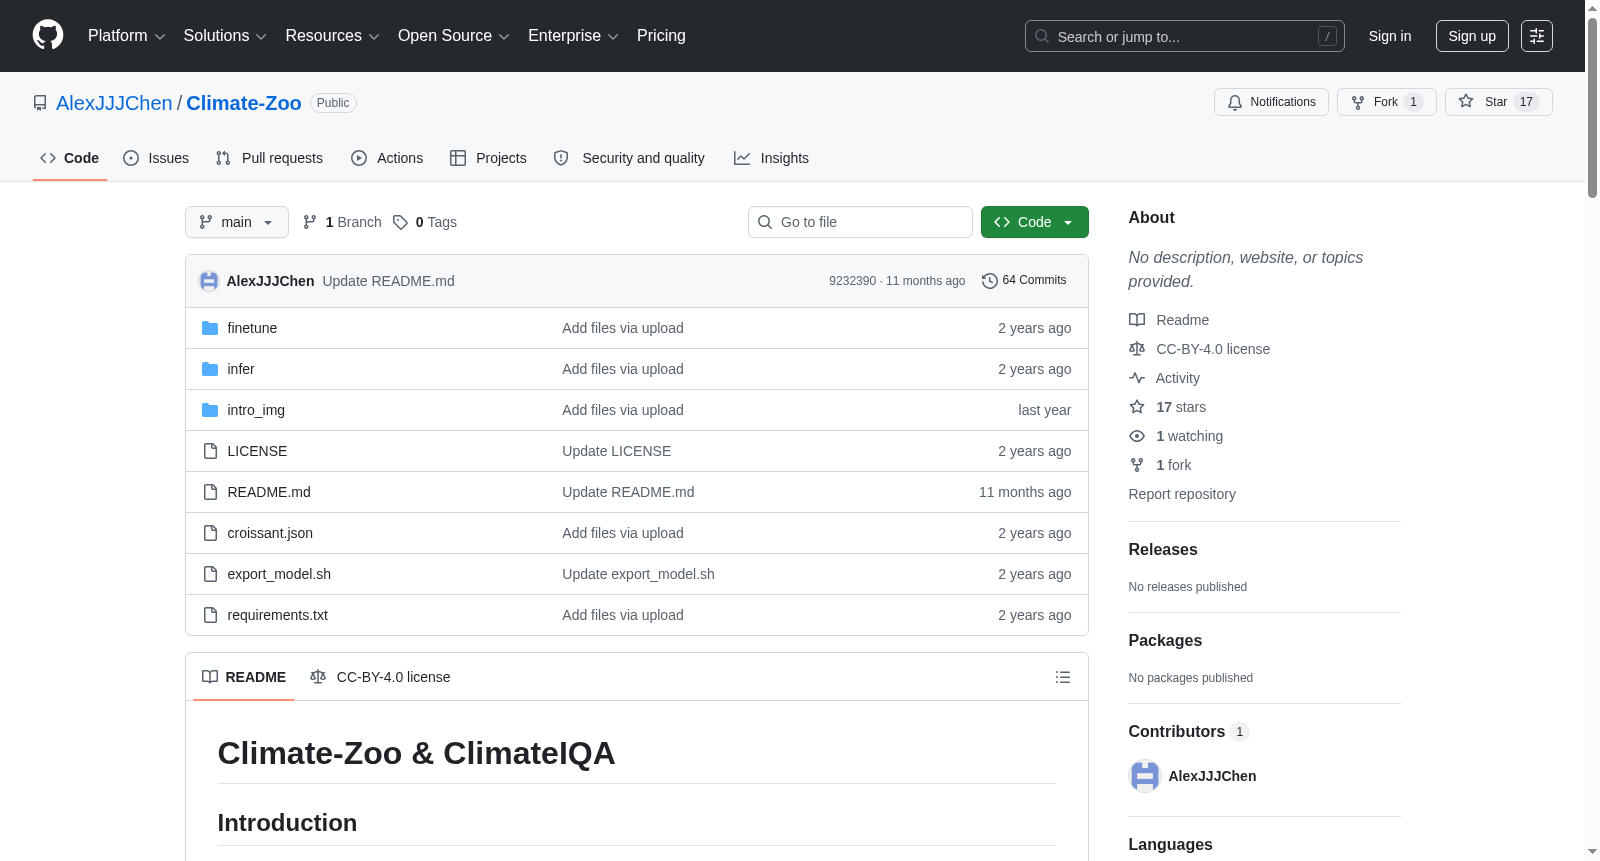Click the export_model.sh file icon
The image size is (1600, 861).
pos(210,574)
